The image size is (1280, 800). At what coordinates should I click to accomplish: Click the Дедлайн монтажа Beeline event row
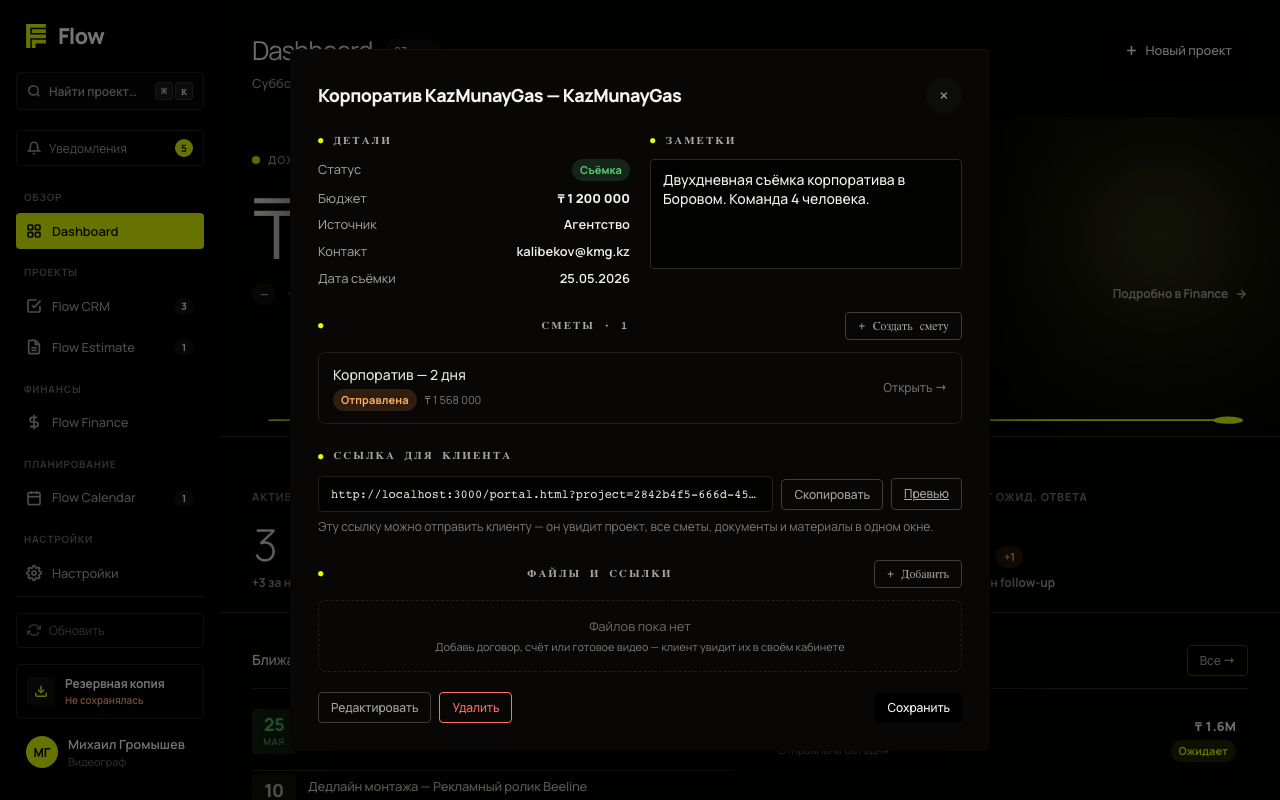tap(492, 787)
